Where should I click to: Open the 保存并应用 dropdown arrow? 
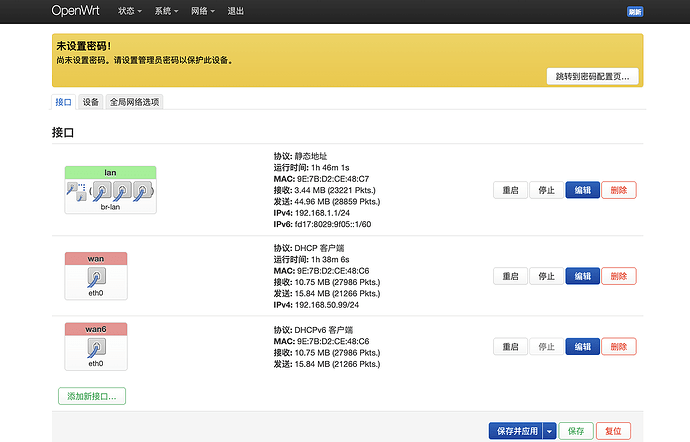pyautogui.click(x=549, y=431)
